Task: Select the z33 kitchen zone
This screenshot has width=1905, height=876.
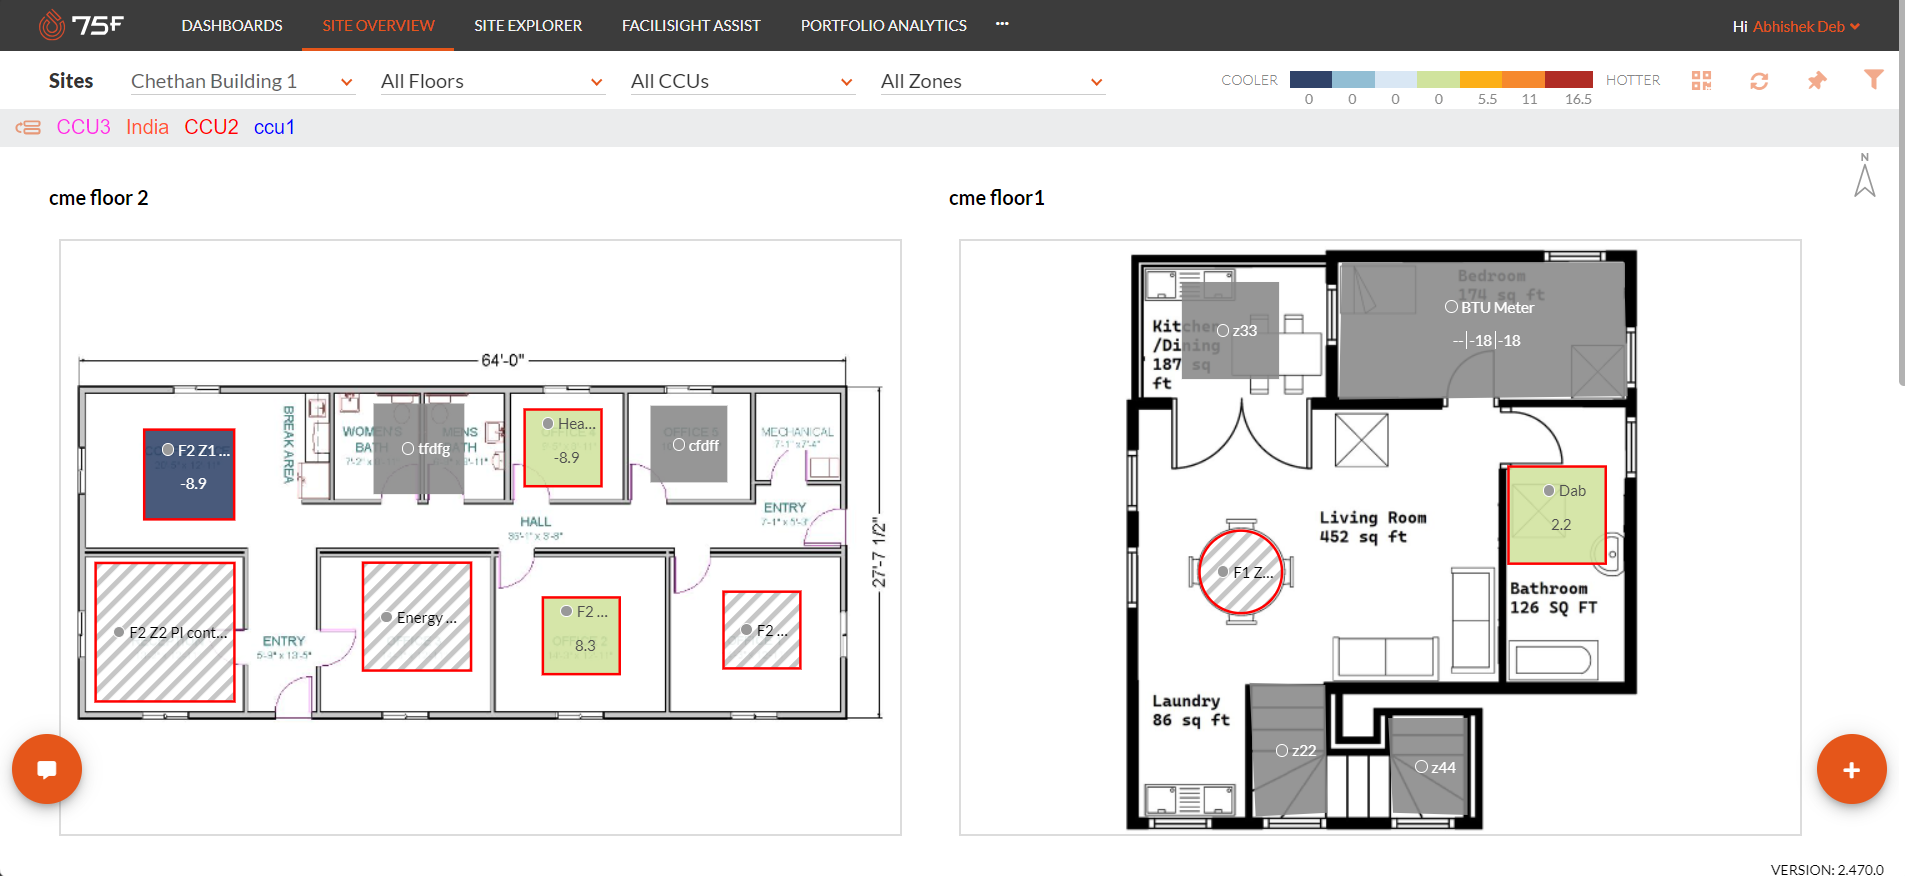Action: pos(1230,330)
